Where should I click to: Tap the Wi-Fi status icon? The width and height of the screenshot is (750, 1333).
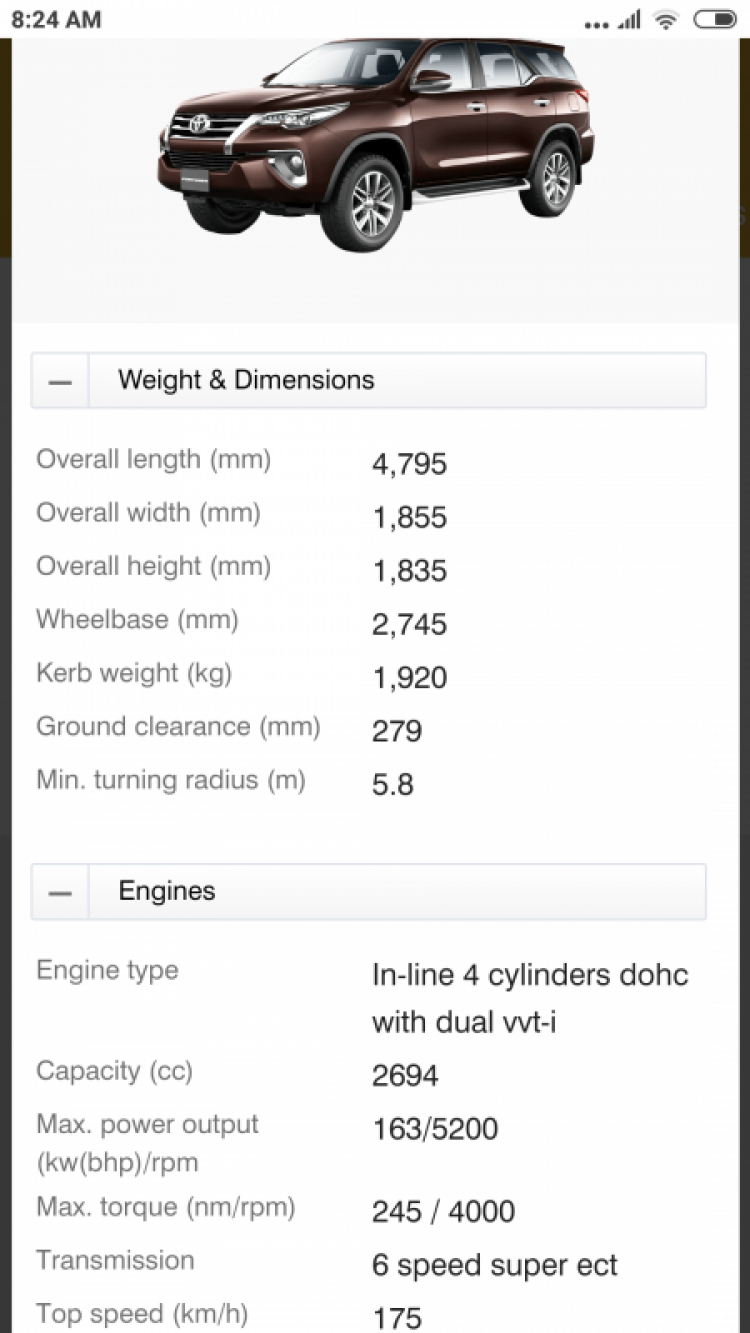665,19
